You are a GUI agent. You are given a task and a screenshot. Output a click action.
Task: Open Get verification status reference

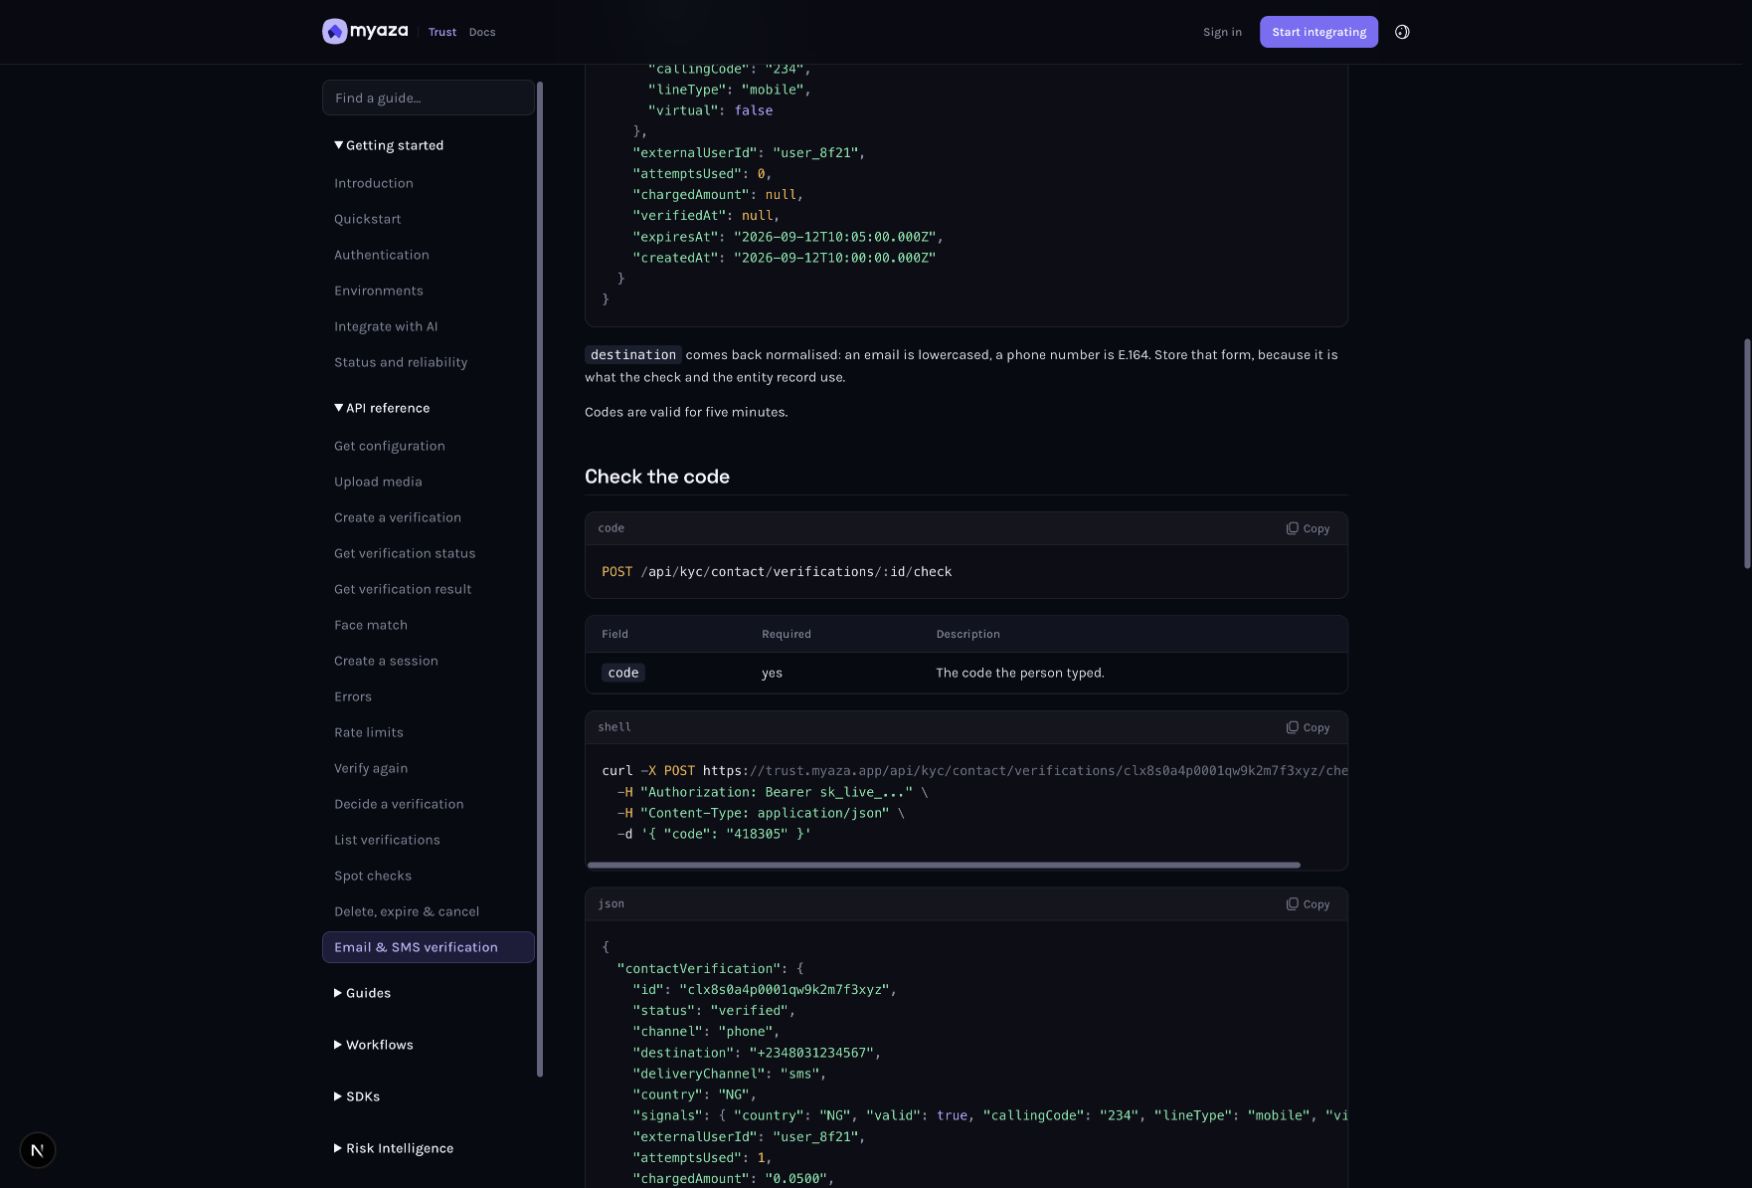[404, 554]
